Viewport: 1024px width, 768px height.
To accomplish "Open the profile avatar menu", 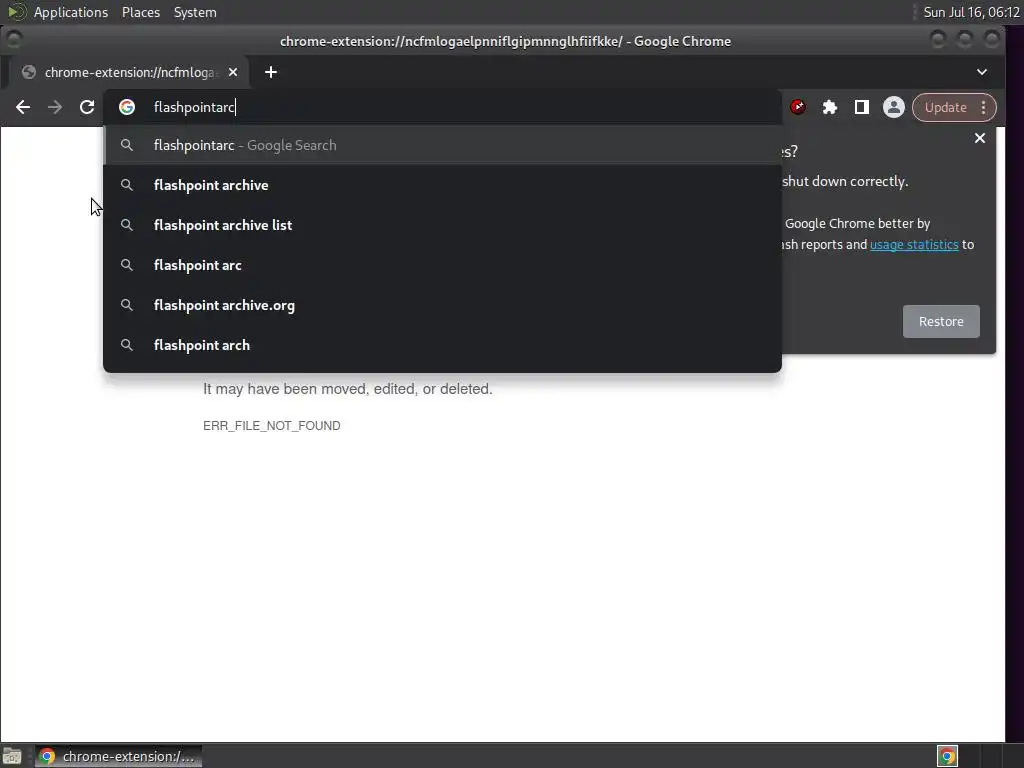I will pos(893,107).
